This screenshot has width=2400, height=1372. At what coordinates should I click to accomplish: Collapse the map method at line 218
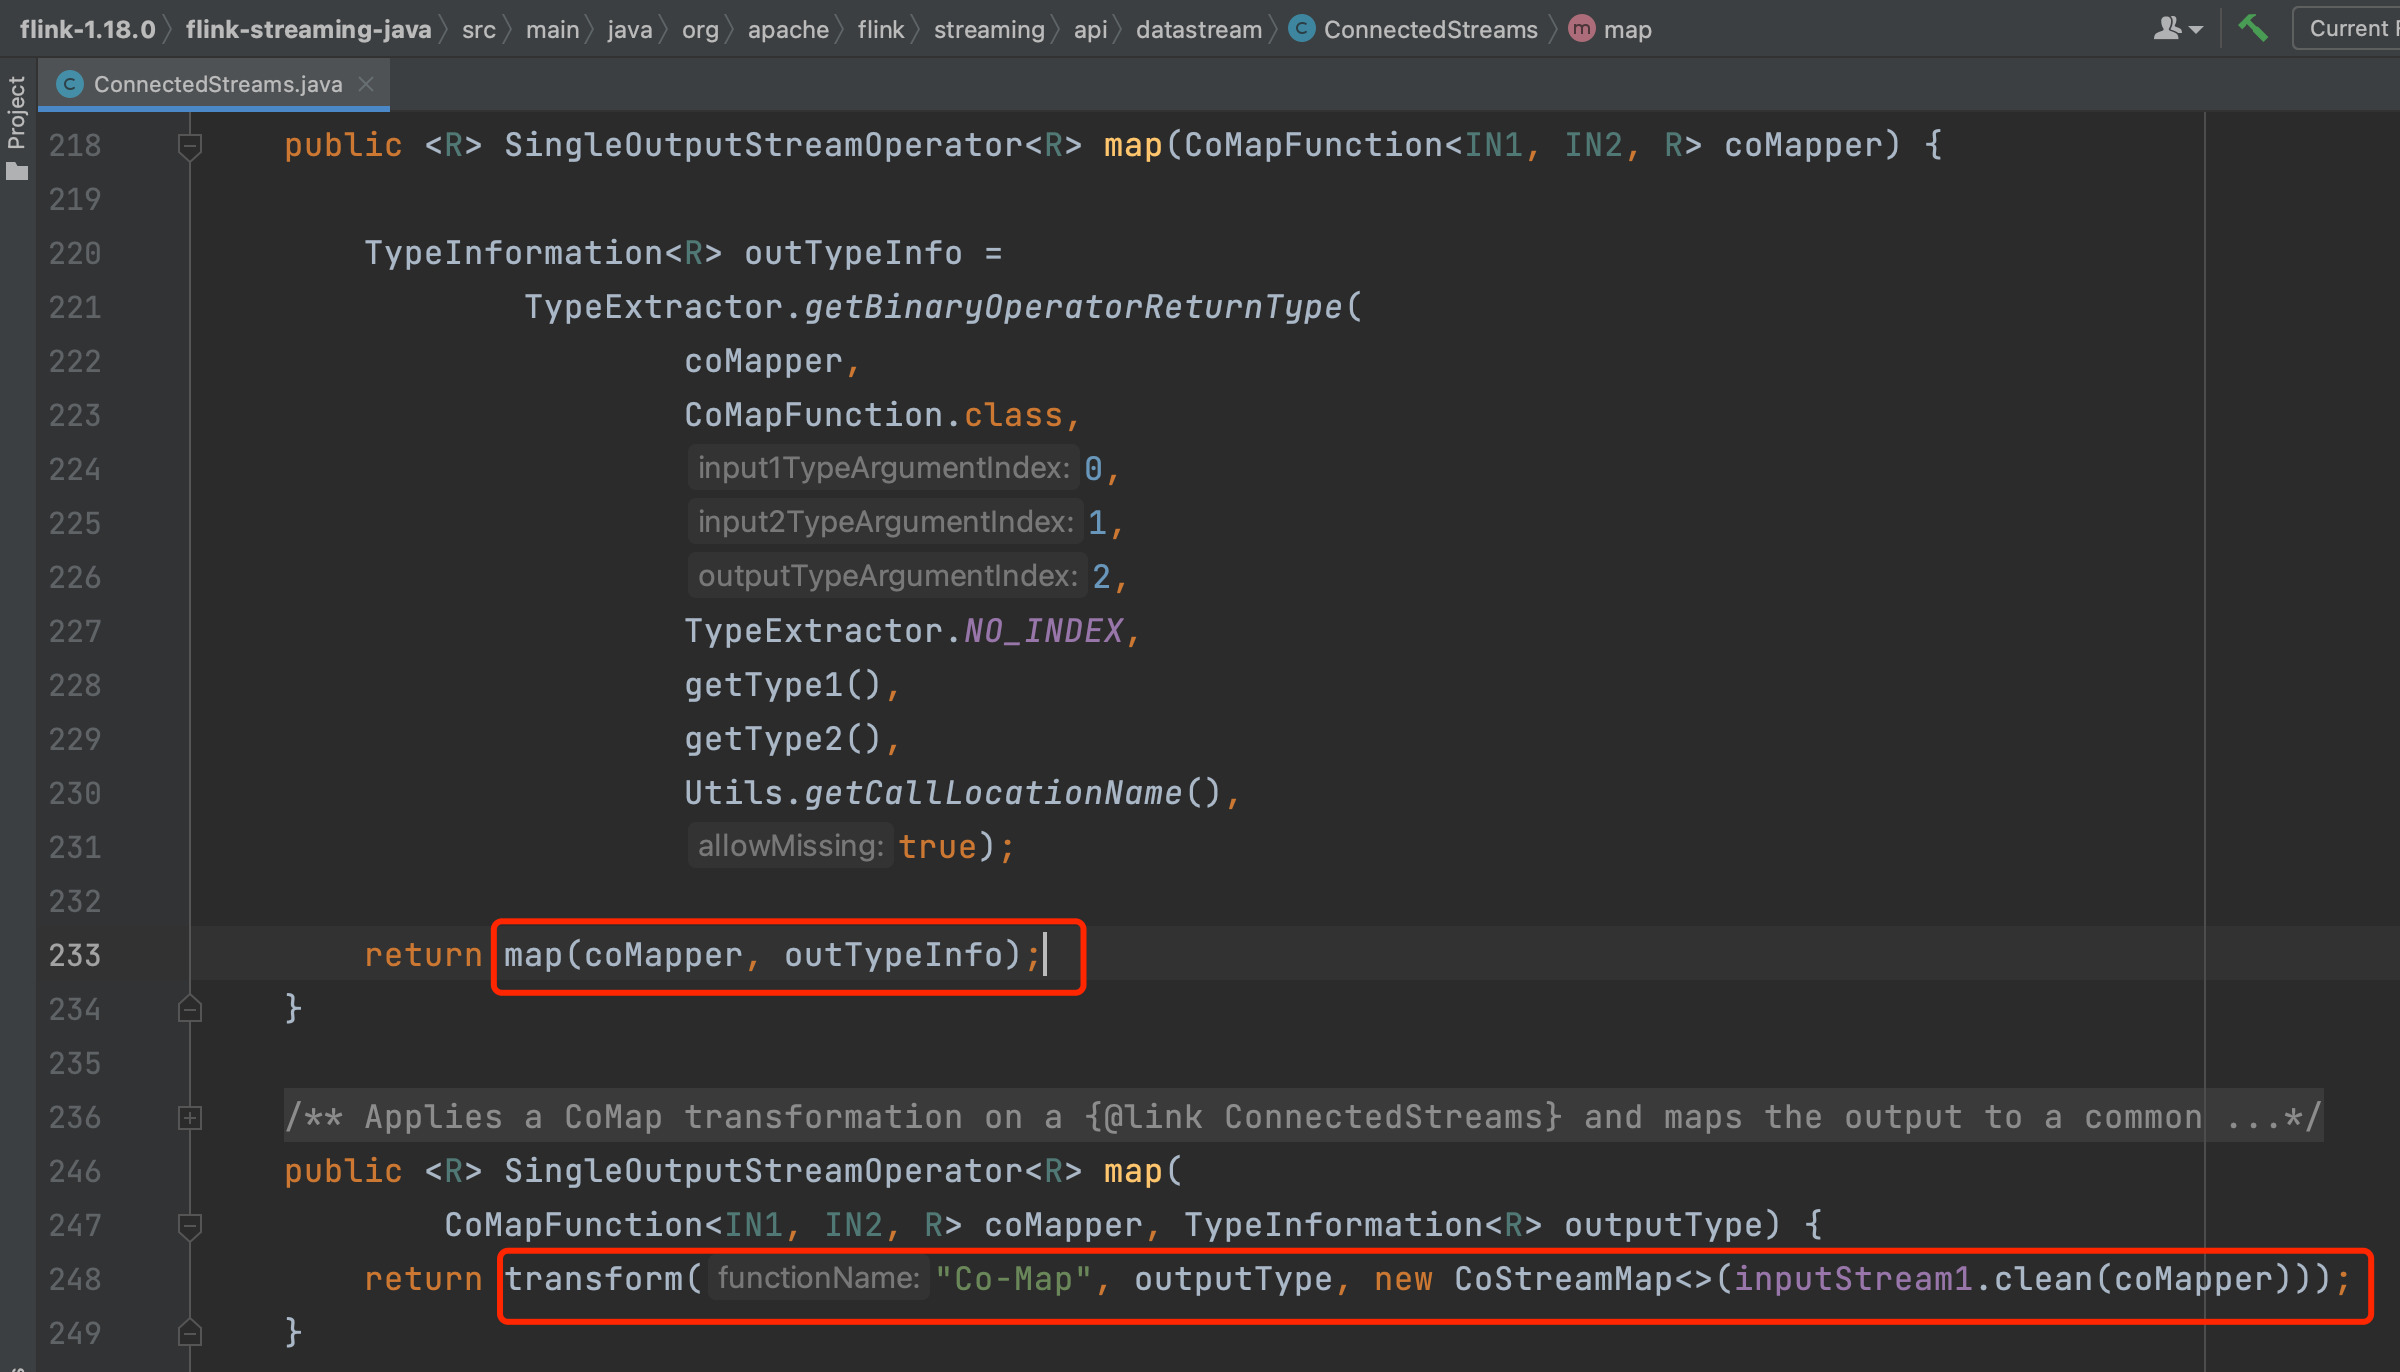click(189, 146)
